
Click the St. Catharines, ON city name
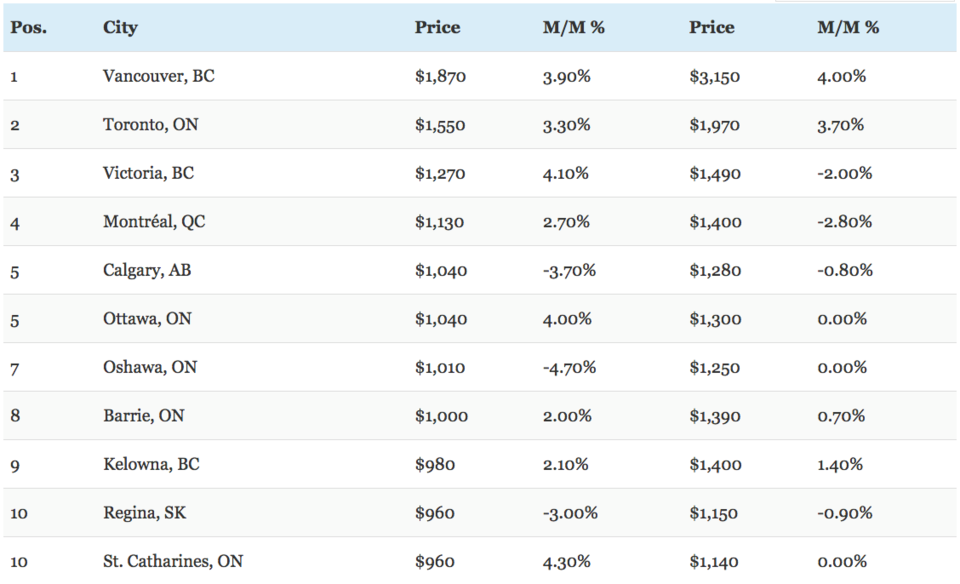(173, 561)
